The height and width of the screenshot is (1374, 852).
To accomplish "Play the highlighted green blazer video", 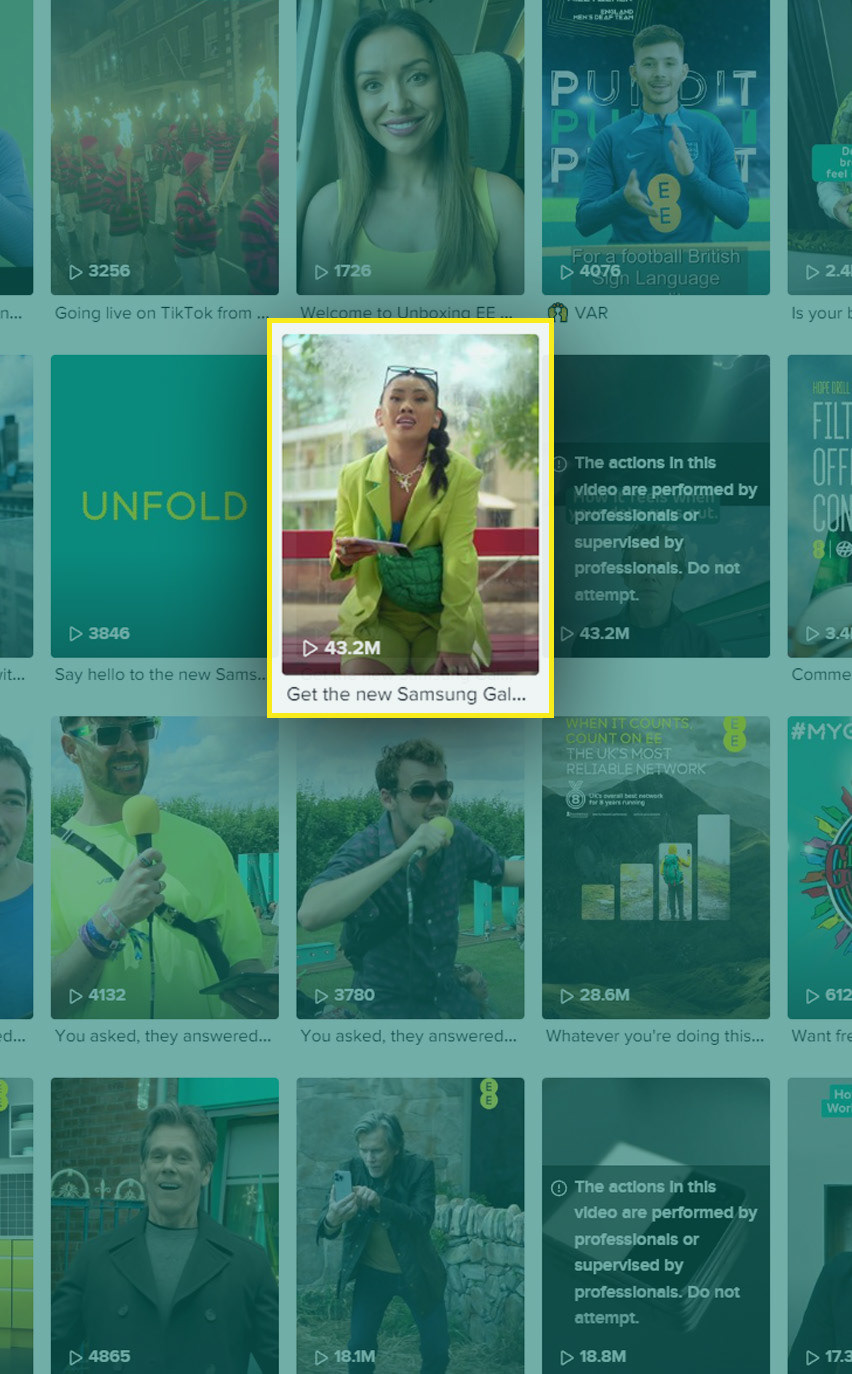I will pyautogui.click(x=410, y=504).
